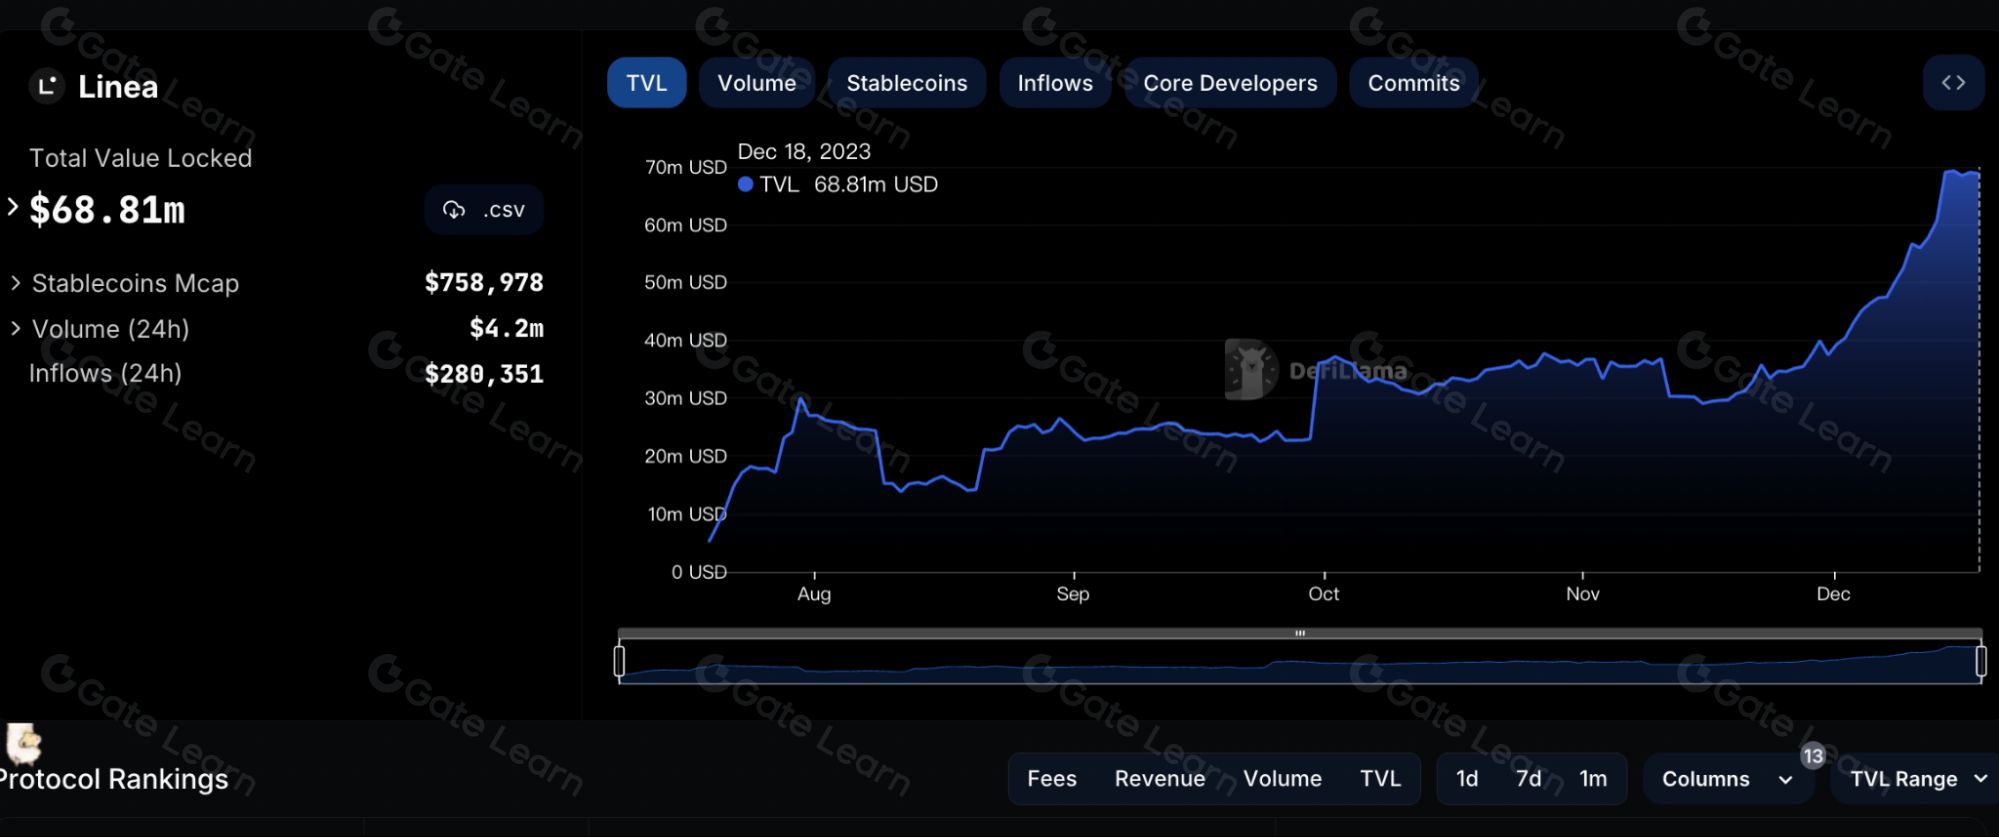Viewport: 1999px width, 837px height.
Task: Click the left handle of chart range slider
Action: pyautogui.click(x=619, y=661)
